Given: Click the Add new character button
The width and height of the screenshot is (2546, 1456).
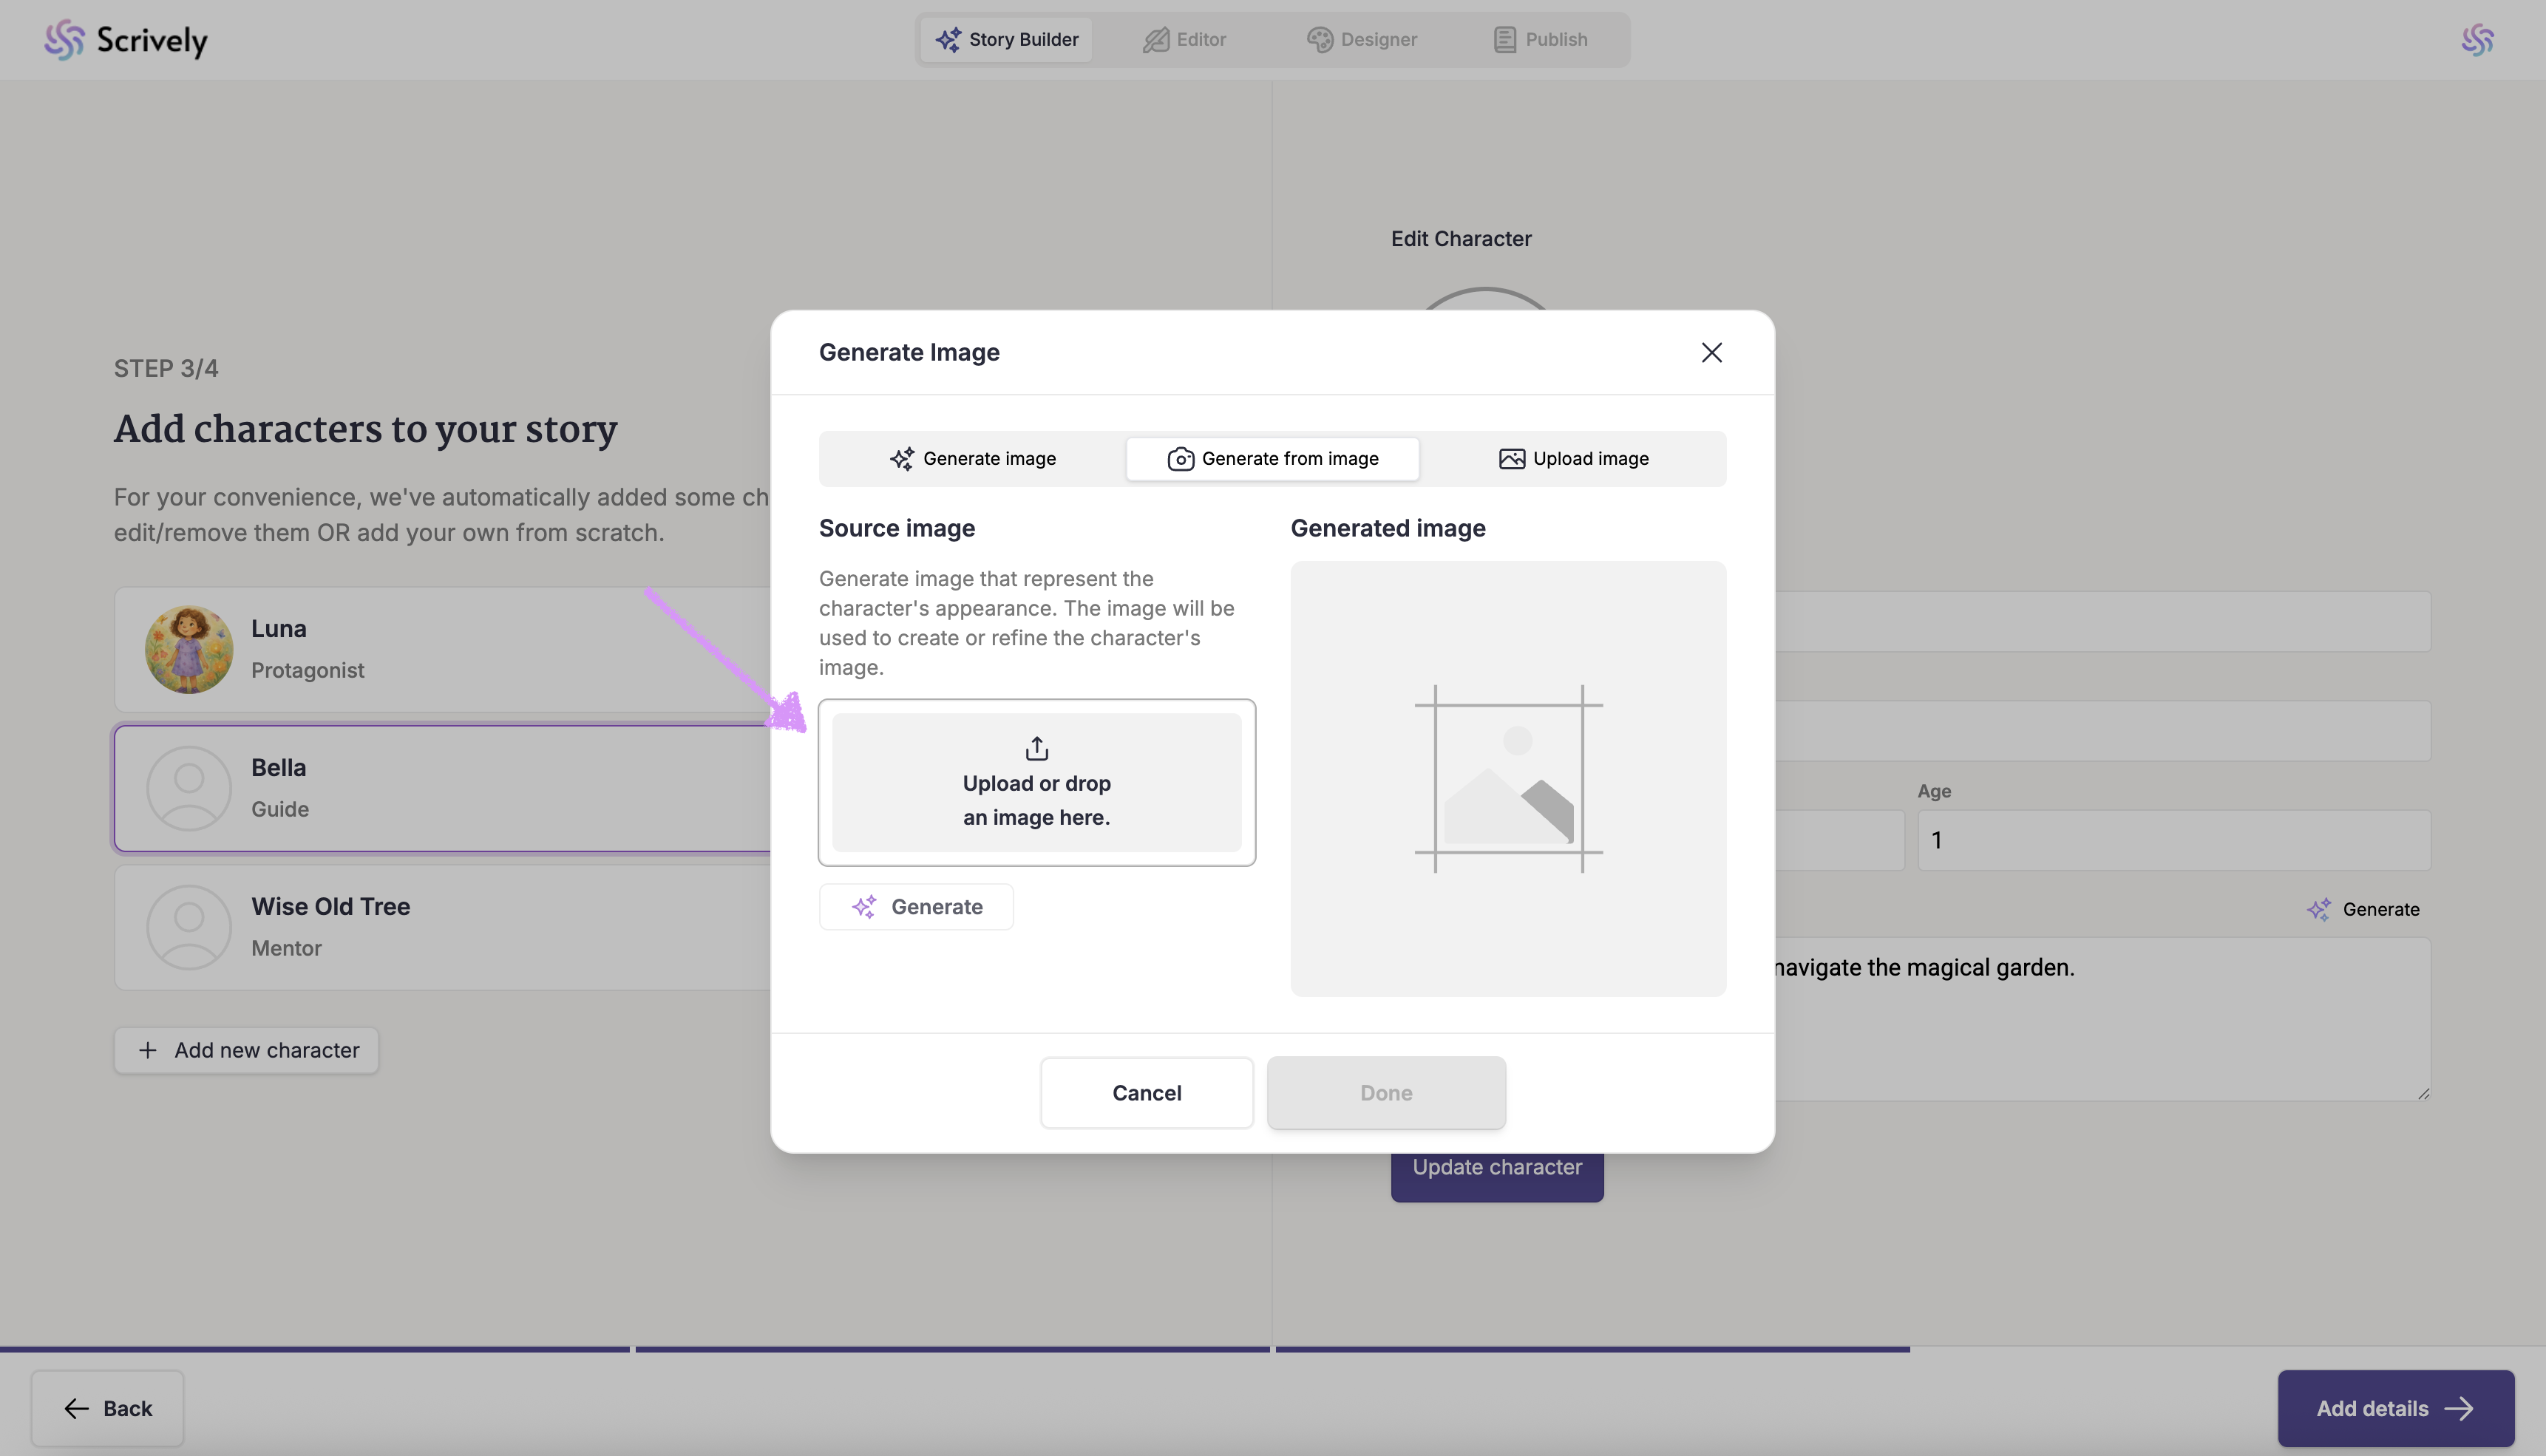Looking at the screenshot, I should 247,1050.
